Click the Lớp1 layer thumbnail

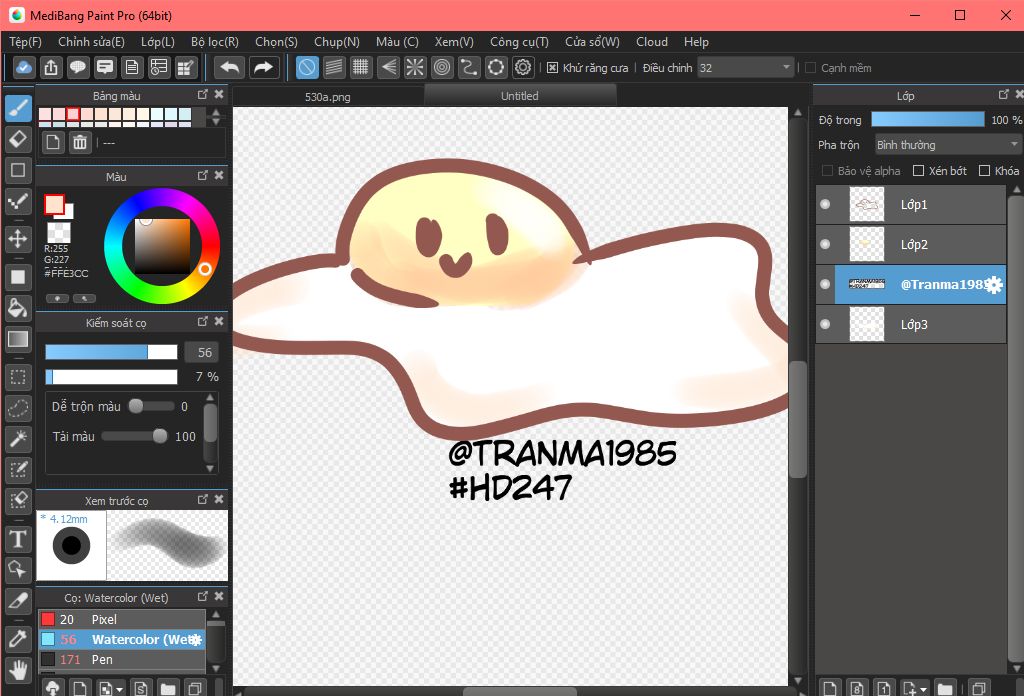(x=867, y=204)
